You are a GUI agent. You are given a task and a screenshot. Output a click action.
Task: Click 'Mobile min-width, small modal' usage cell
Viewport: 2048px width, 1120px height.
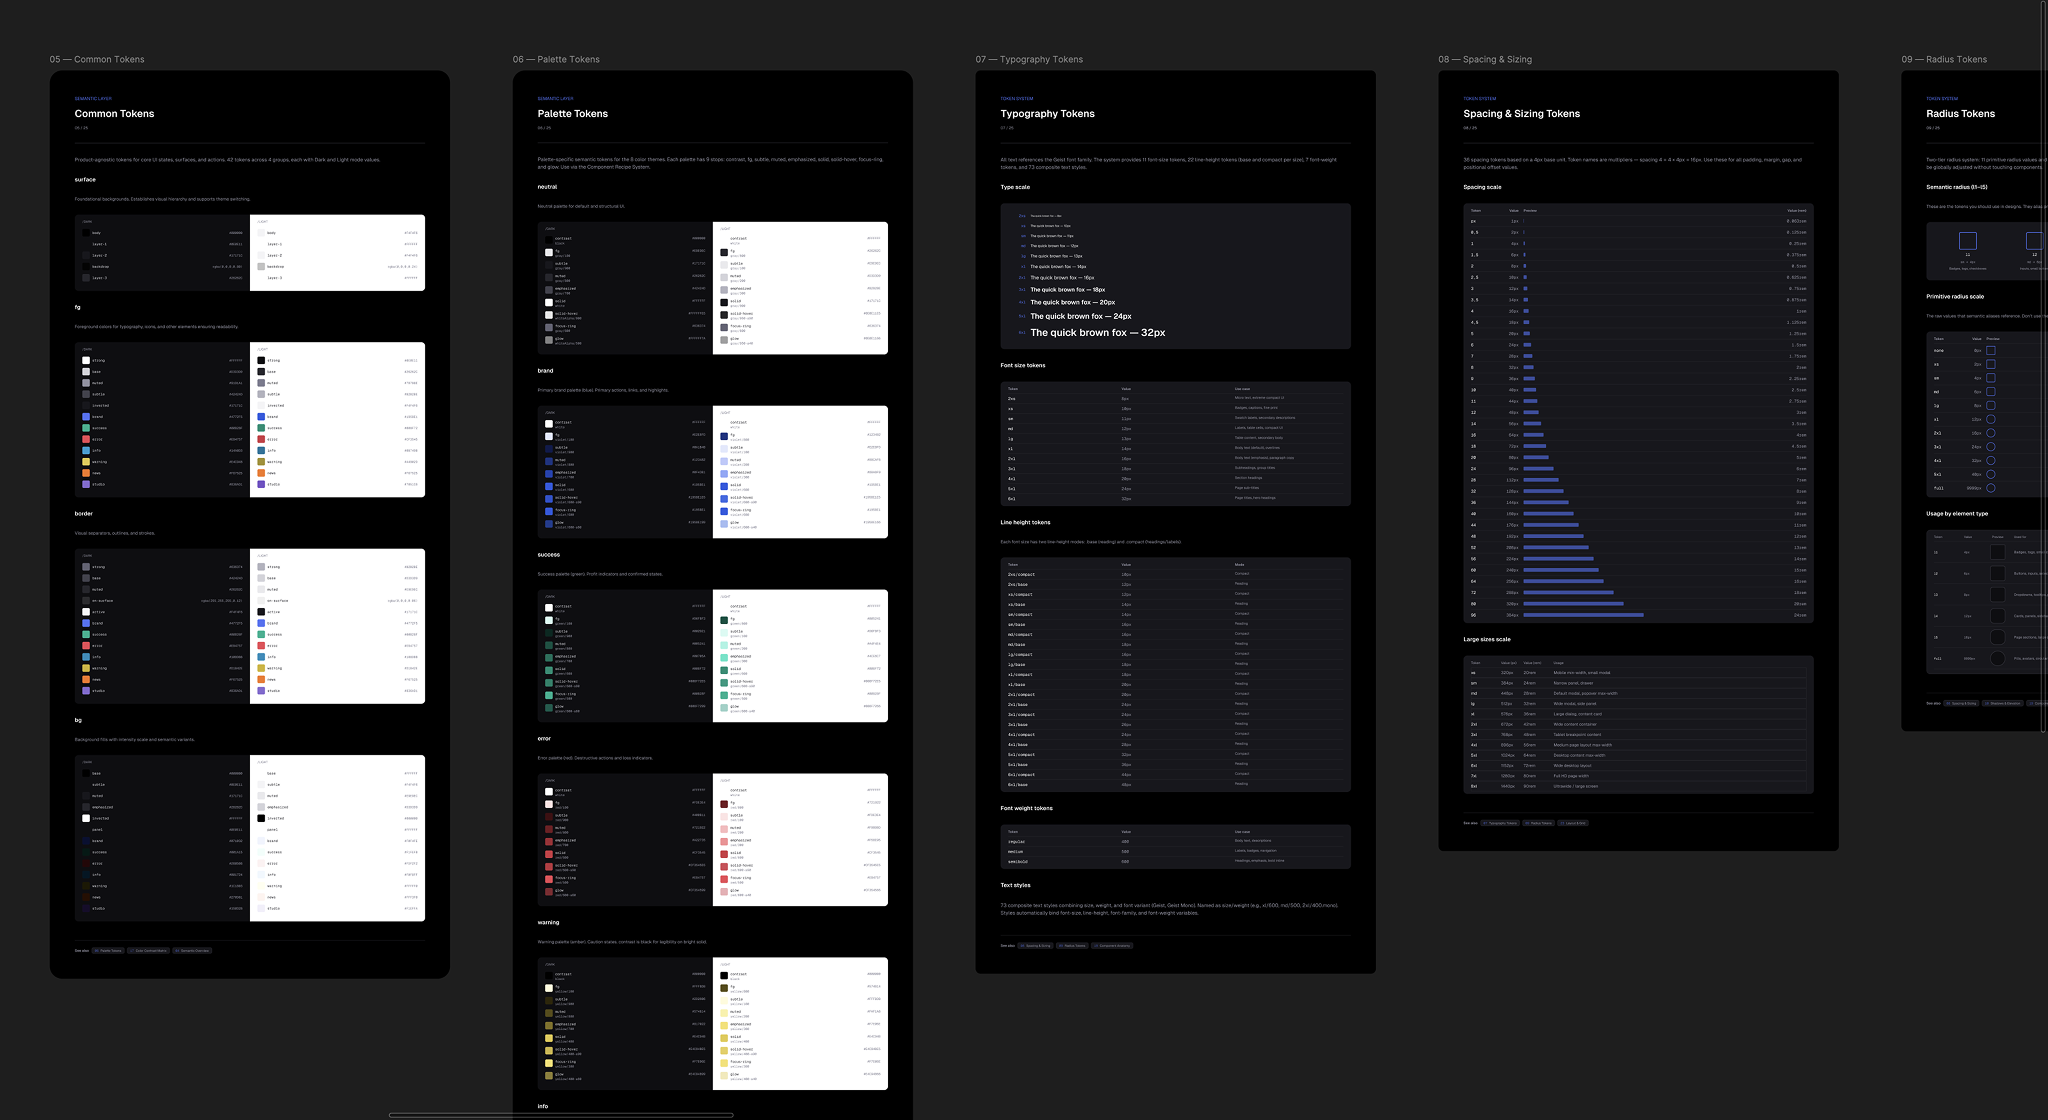click(1581, 673)
